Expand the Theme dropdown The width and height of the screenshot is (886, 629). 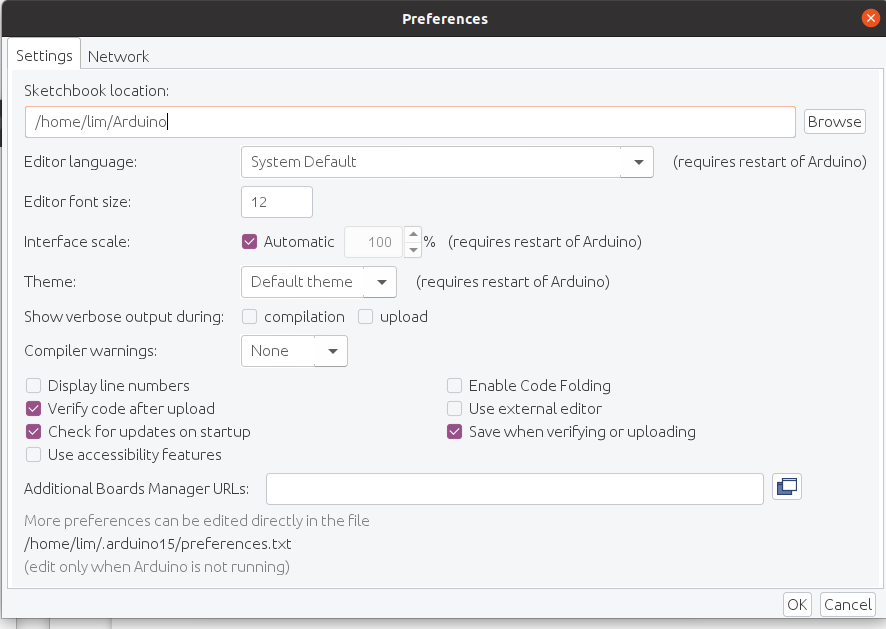(x=380, y=282)
